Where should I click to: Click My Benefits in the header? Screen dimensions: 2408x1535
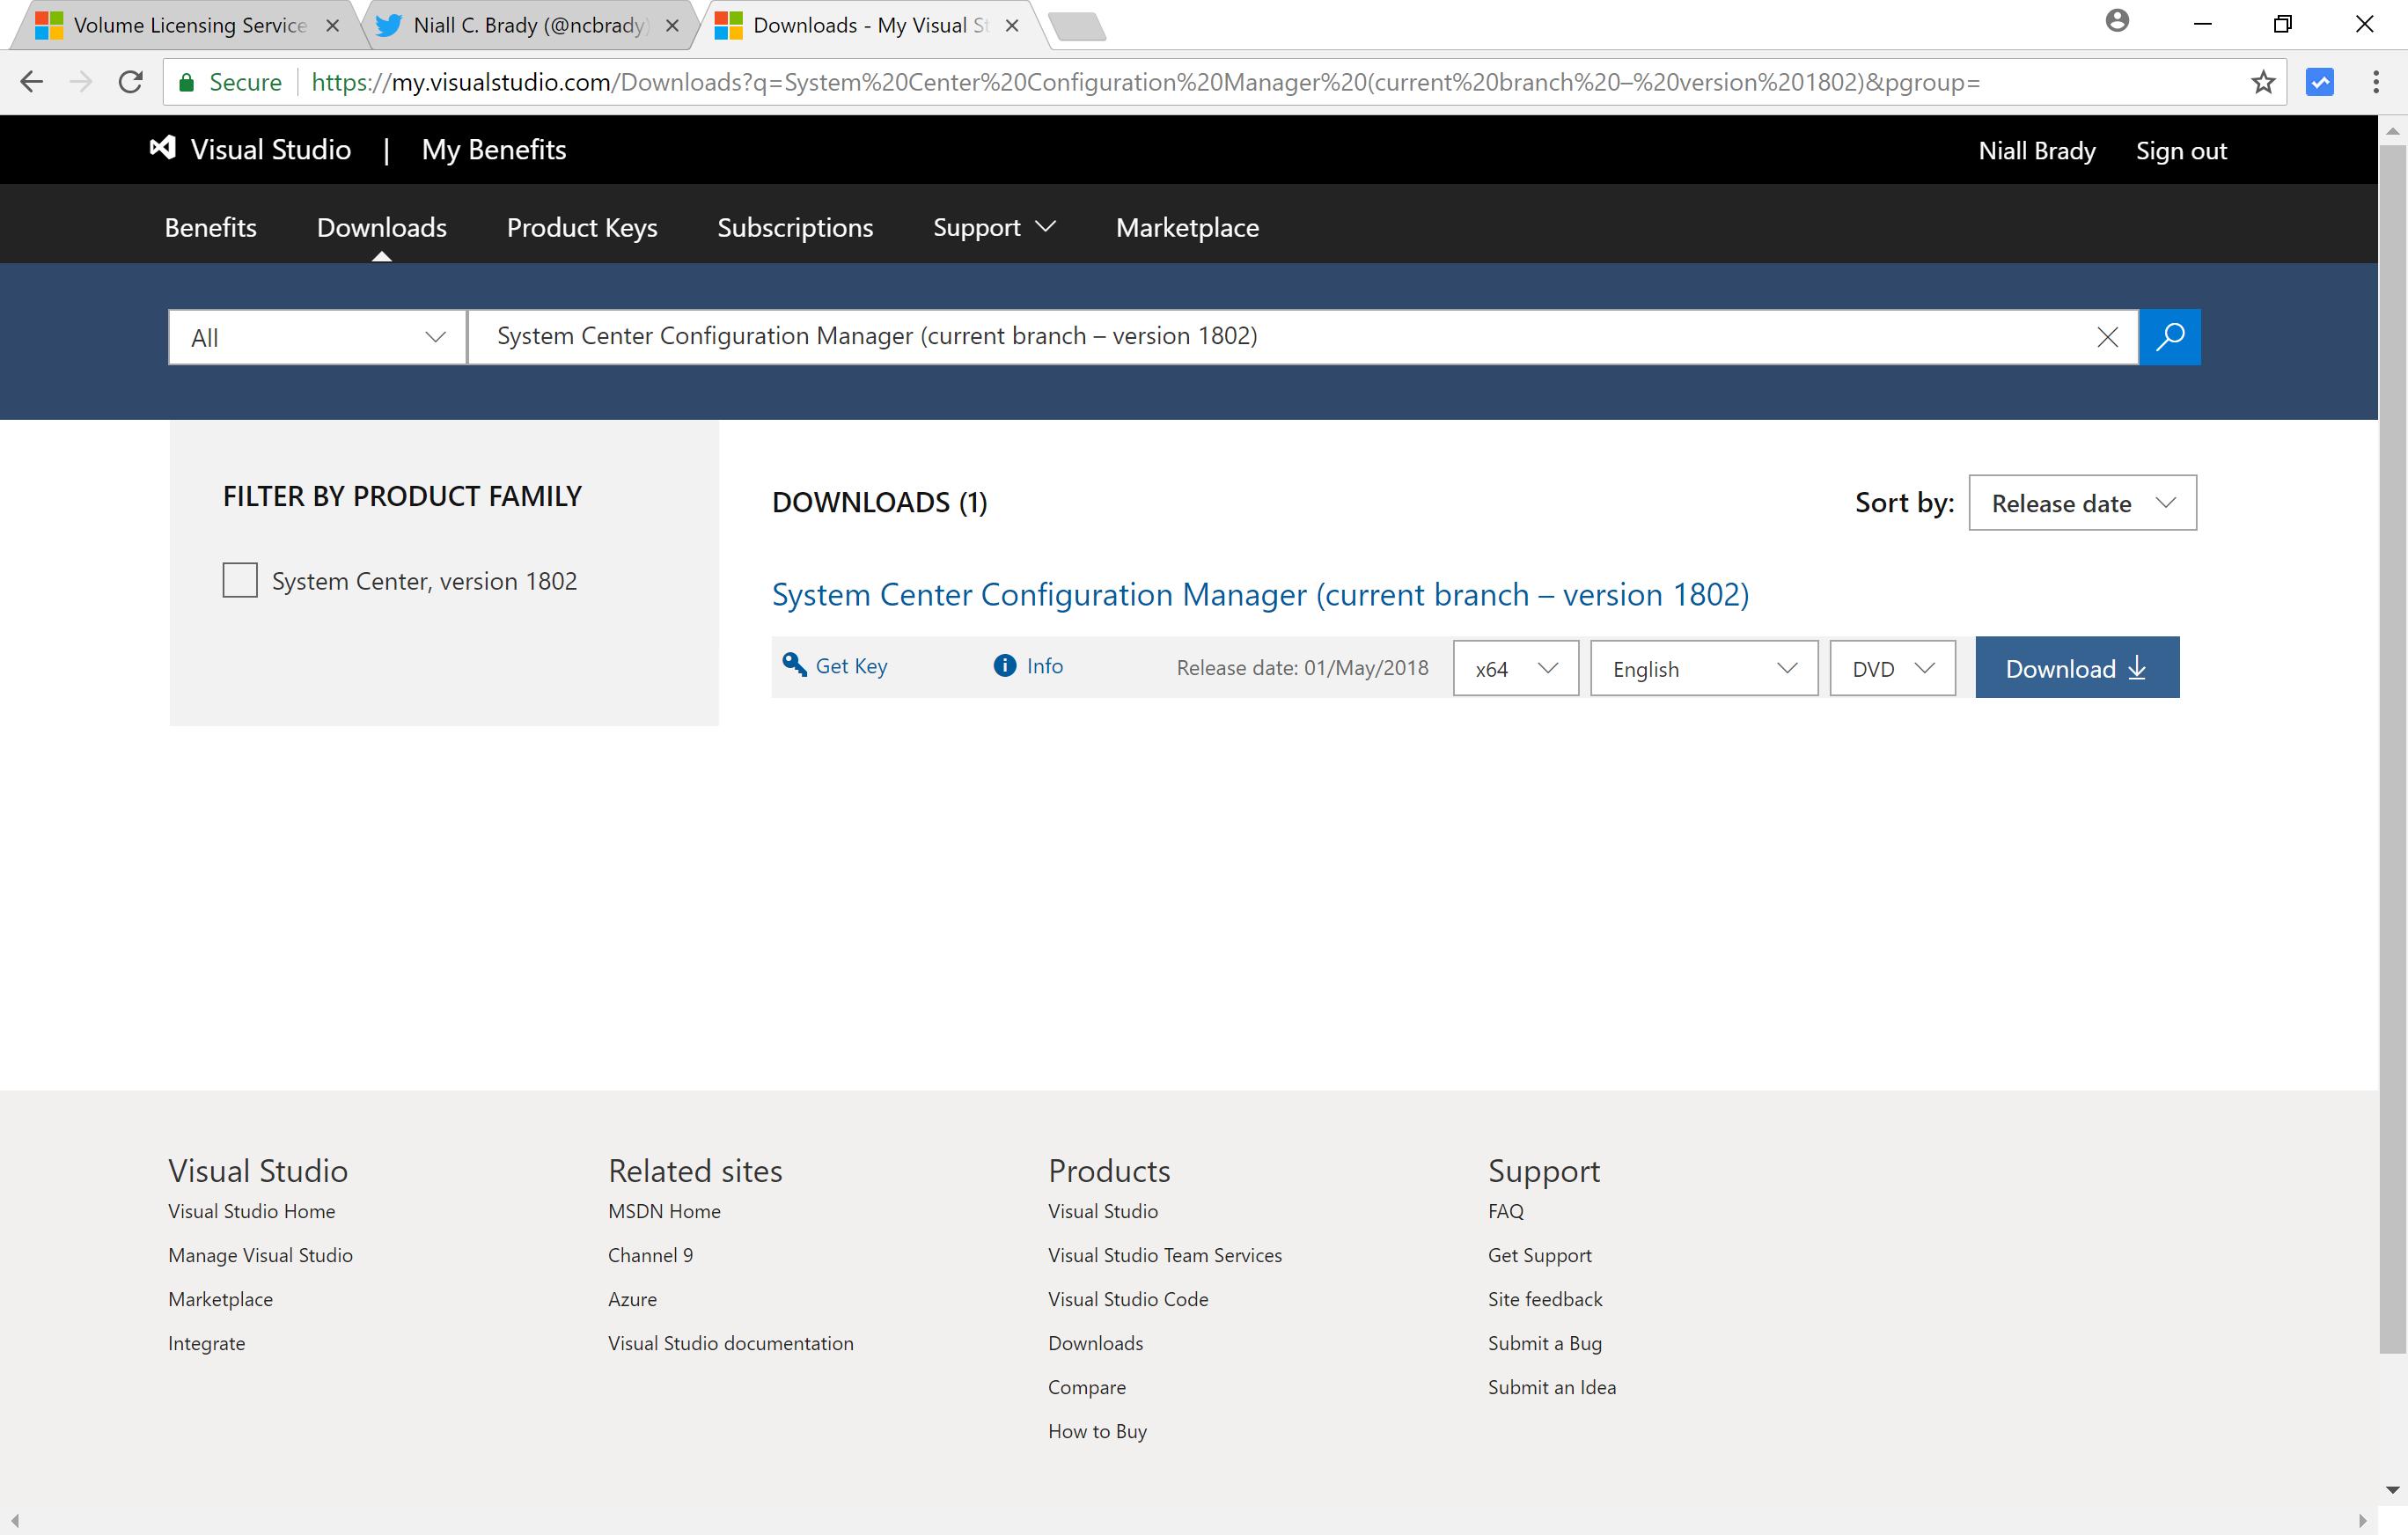pyautogui.click(x=494, y=149)
